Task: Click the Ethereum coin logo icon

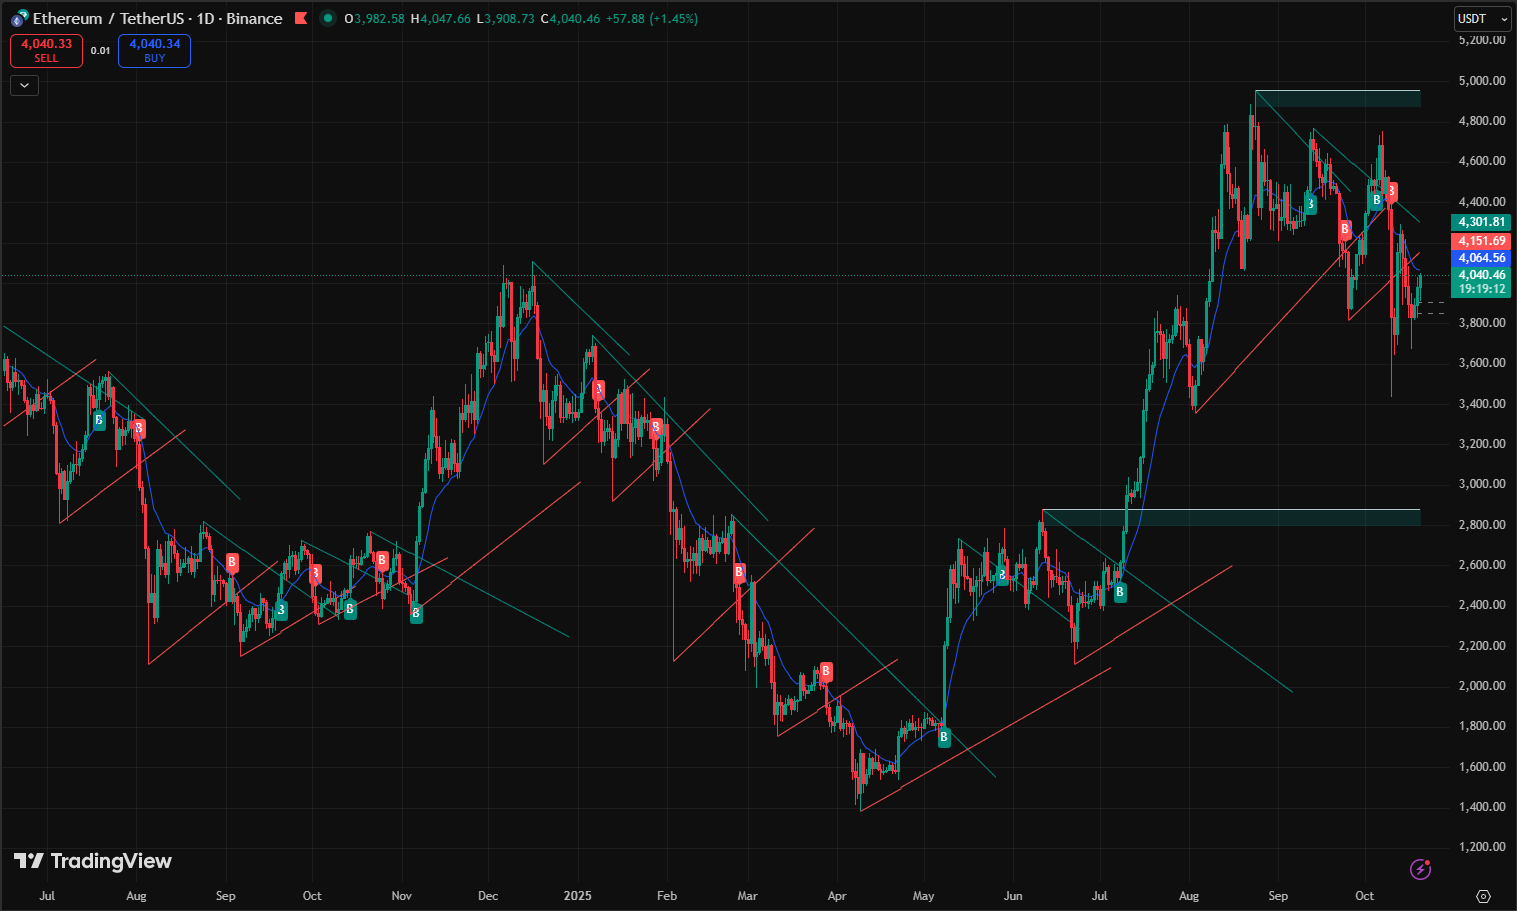Action: [19, 19]
